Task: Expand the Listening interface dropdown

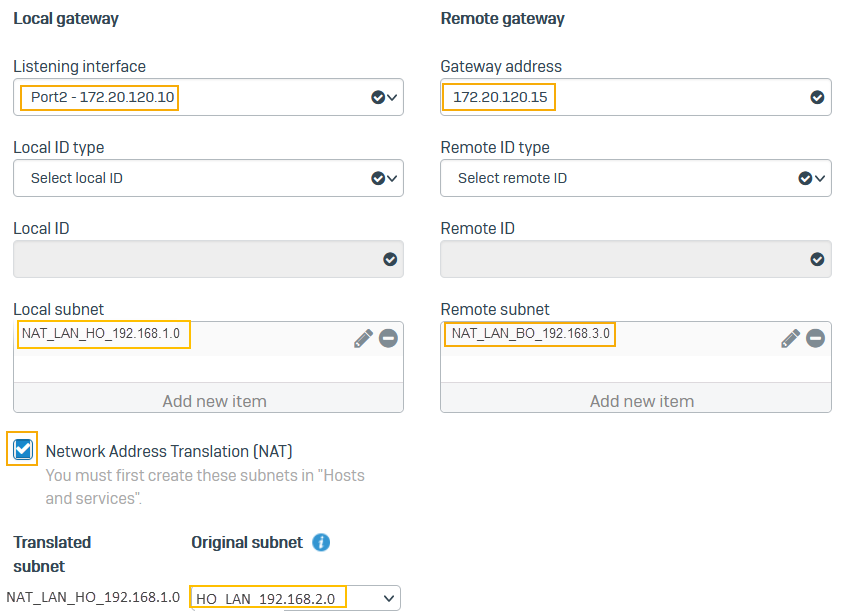Action: point(391,97)
